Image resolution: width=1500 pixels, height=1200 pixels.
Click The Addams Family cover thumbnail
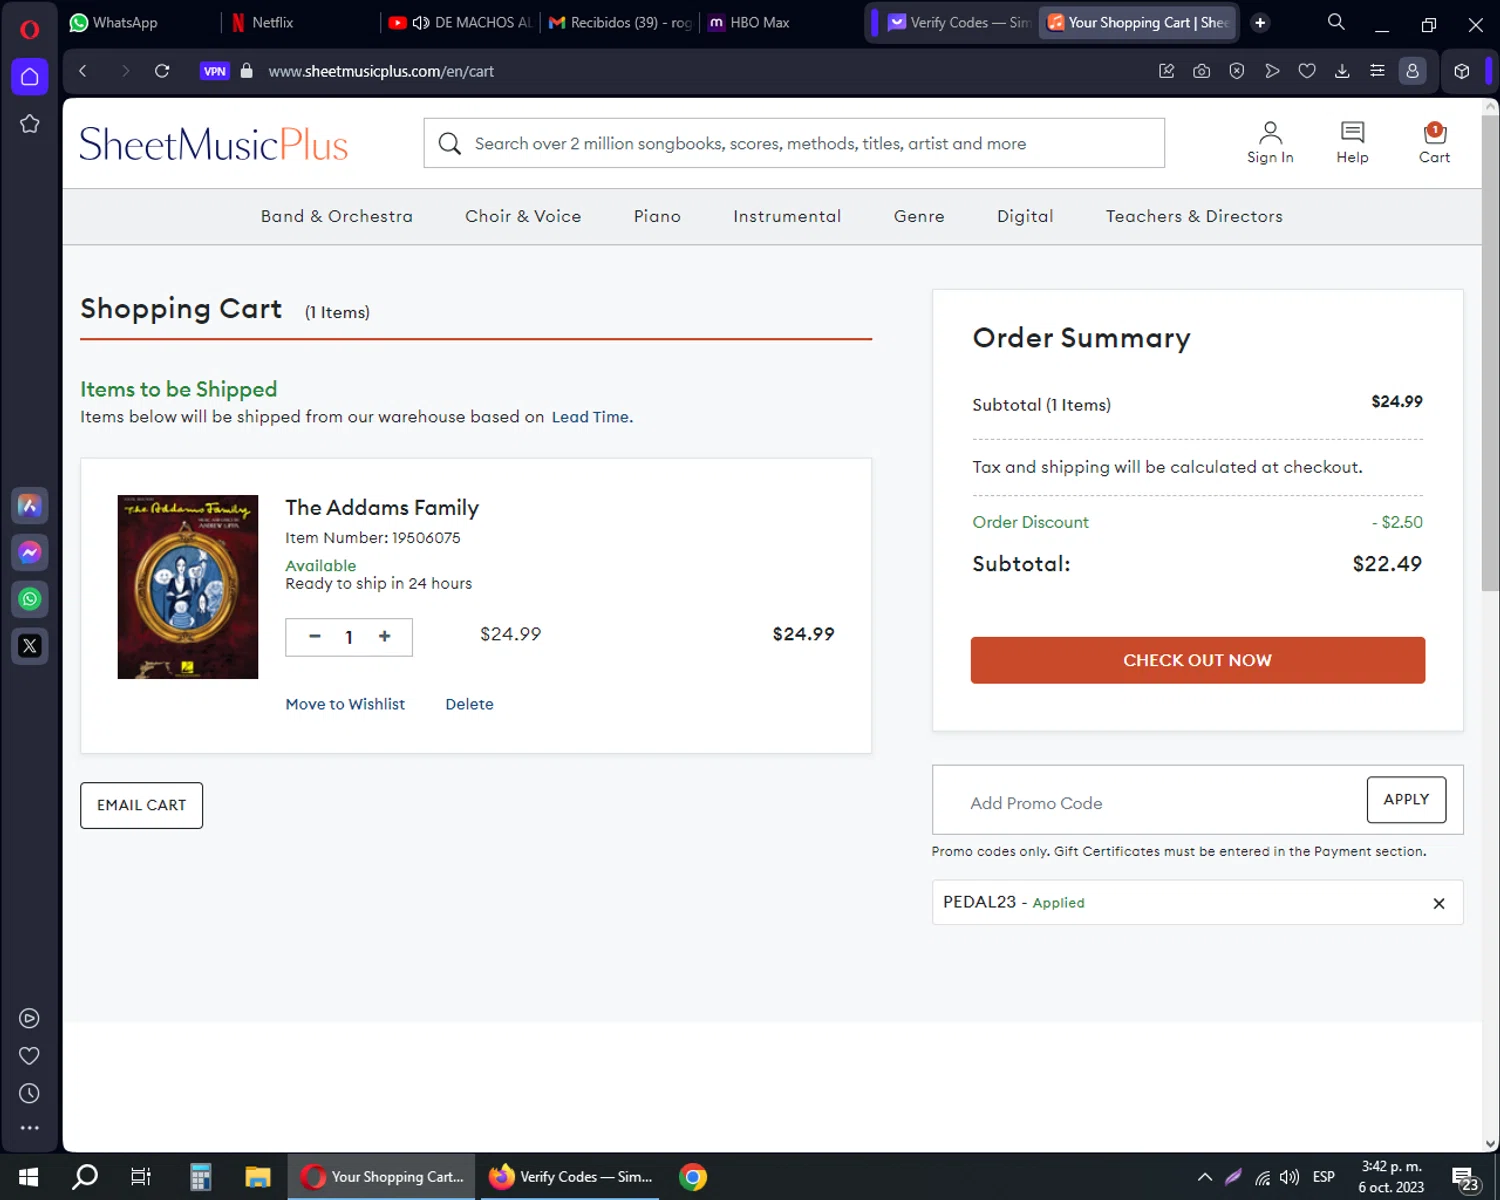tap(188, 587)
